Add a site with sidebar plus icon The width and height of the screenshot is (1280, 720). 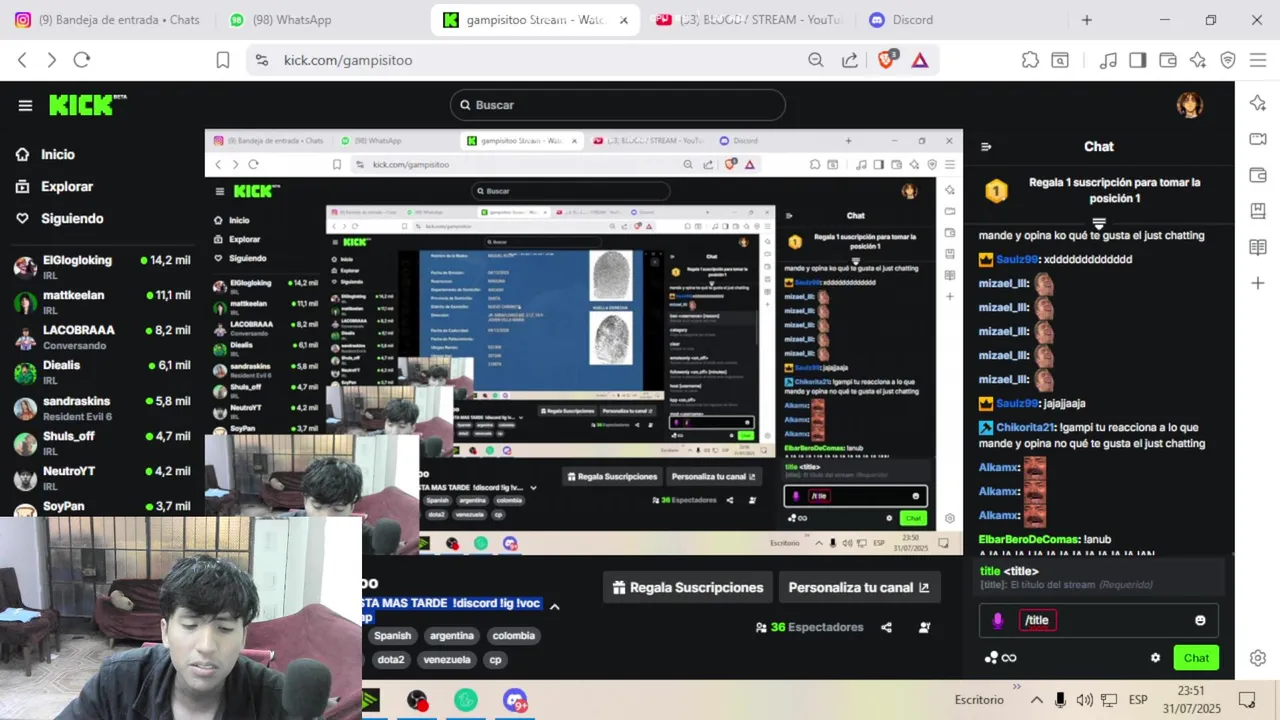pyautogui.click(x=1258, y=283)
